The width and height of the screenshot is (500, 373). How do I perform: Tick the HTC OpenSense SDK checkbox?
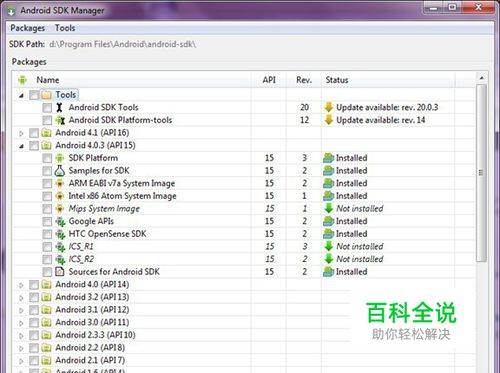[x=47, y=234]
